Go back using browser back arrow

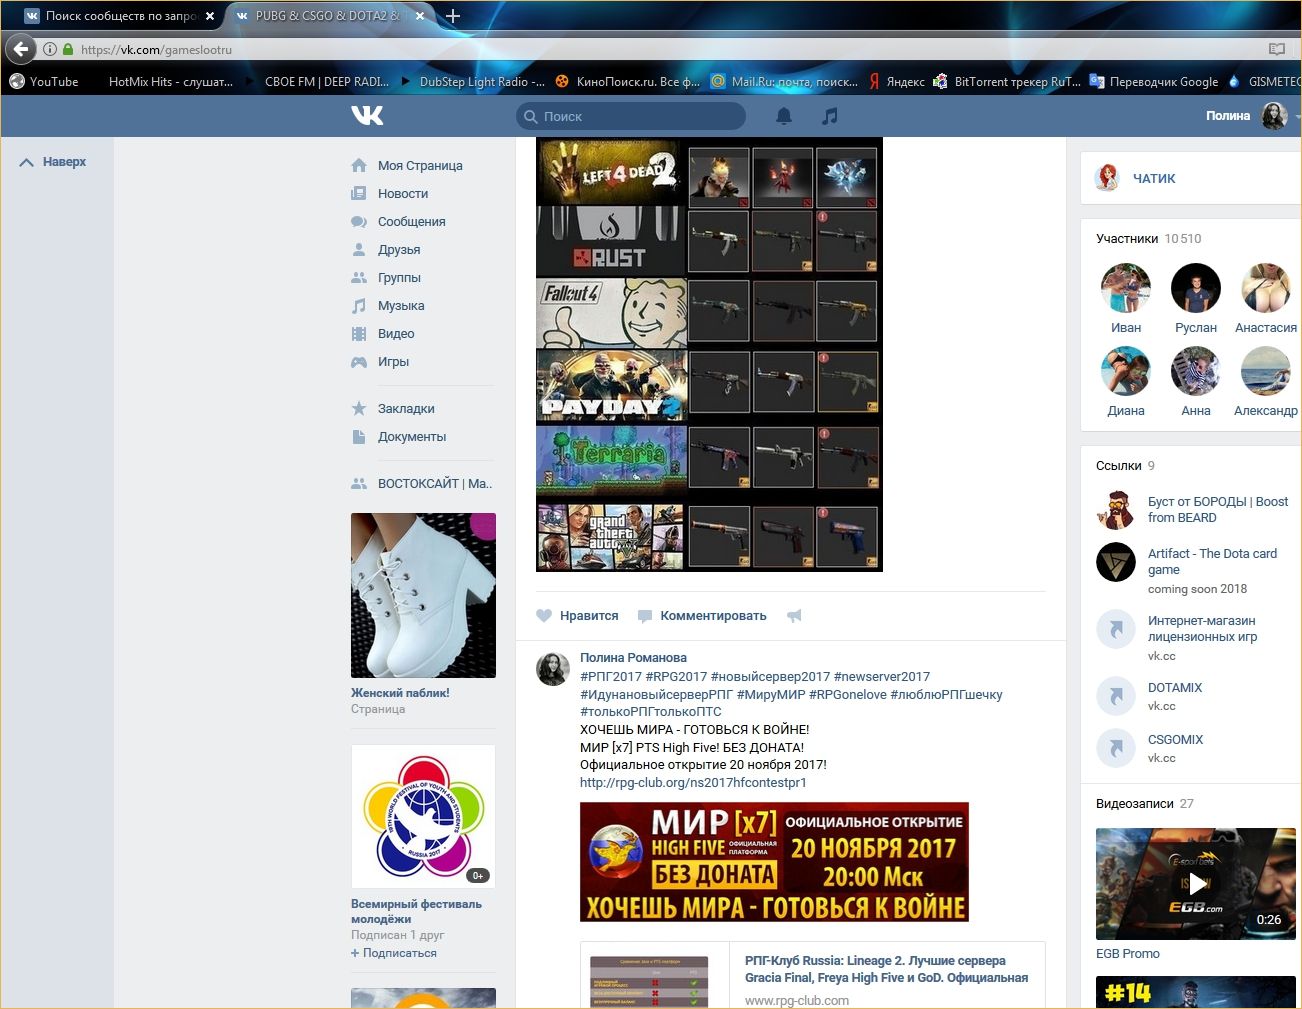(x=21, y=49)
